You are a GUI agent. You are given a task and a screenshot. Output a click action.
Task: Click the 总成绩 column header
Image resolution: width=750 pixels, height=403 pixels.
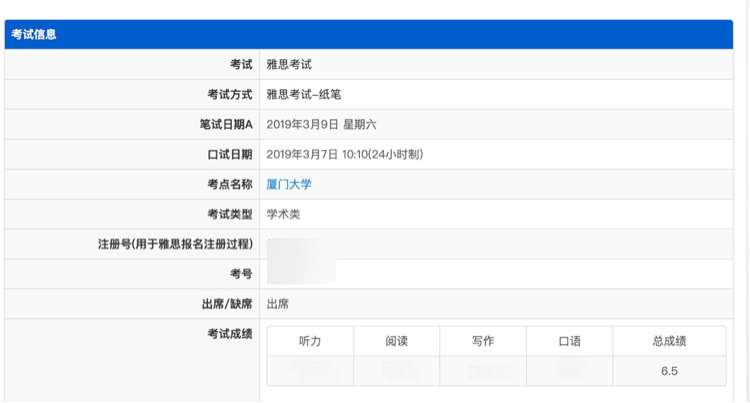[669, 341]
